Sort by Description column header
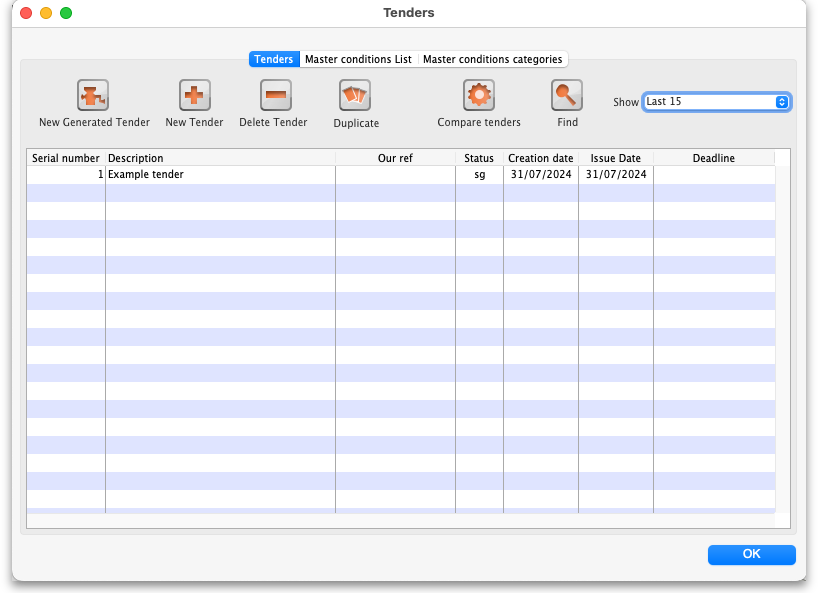 (x=220, y=158)
